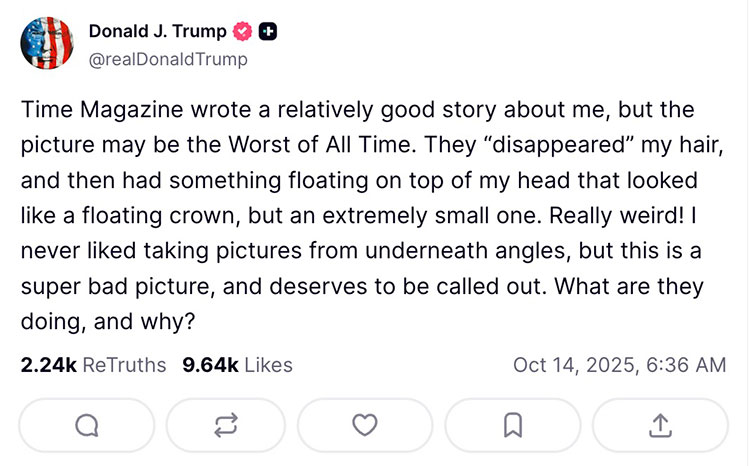View the 9.64k Likes list
The width and height of the screenshot is (750, 466).
[x=237, y=365]
